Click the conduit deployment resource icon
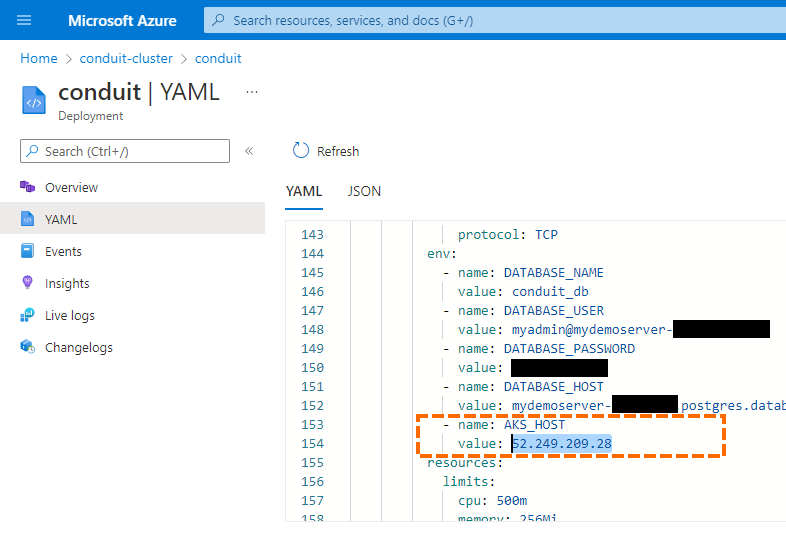 click(34, 100)
